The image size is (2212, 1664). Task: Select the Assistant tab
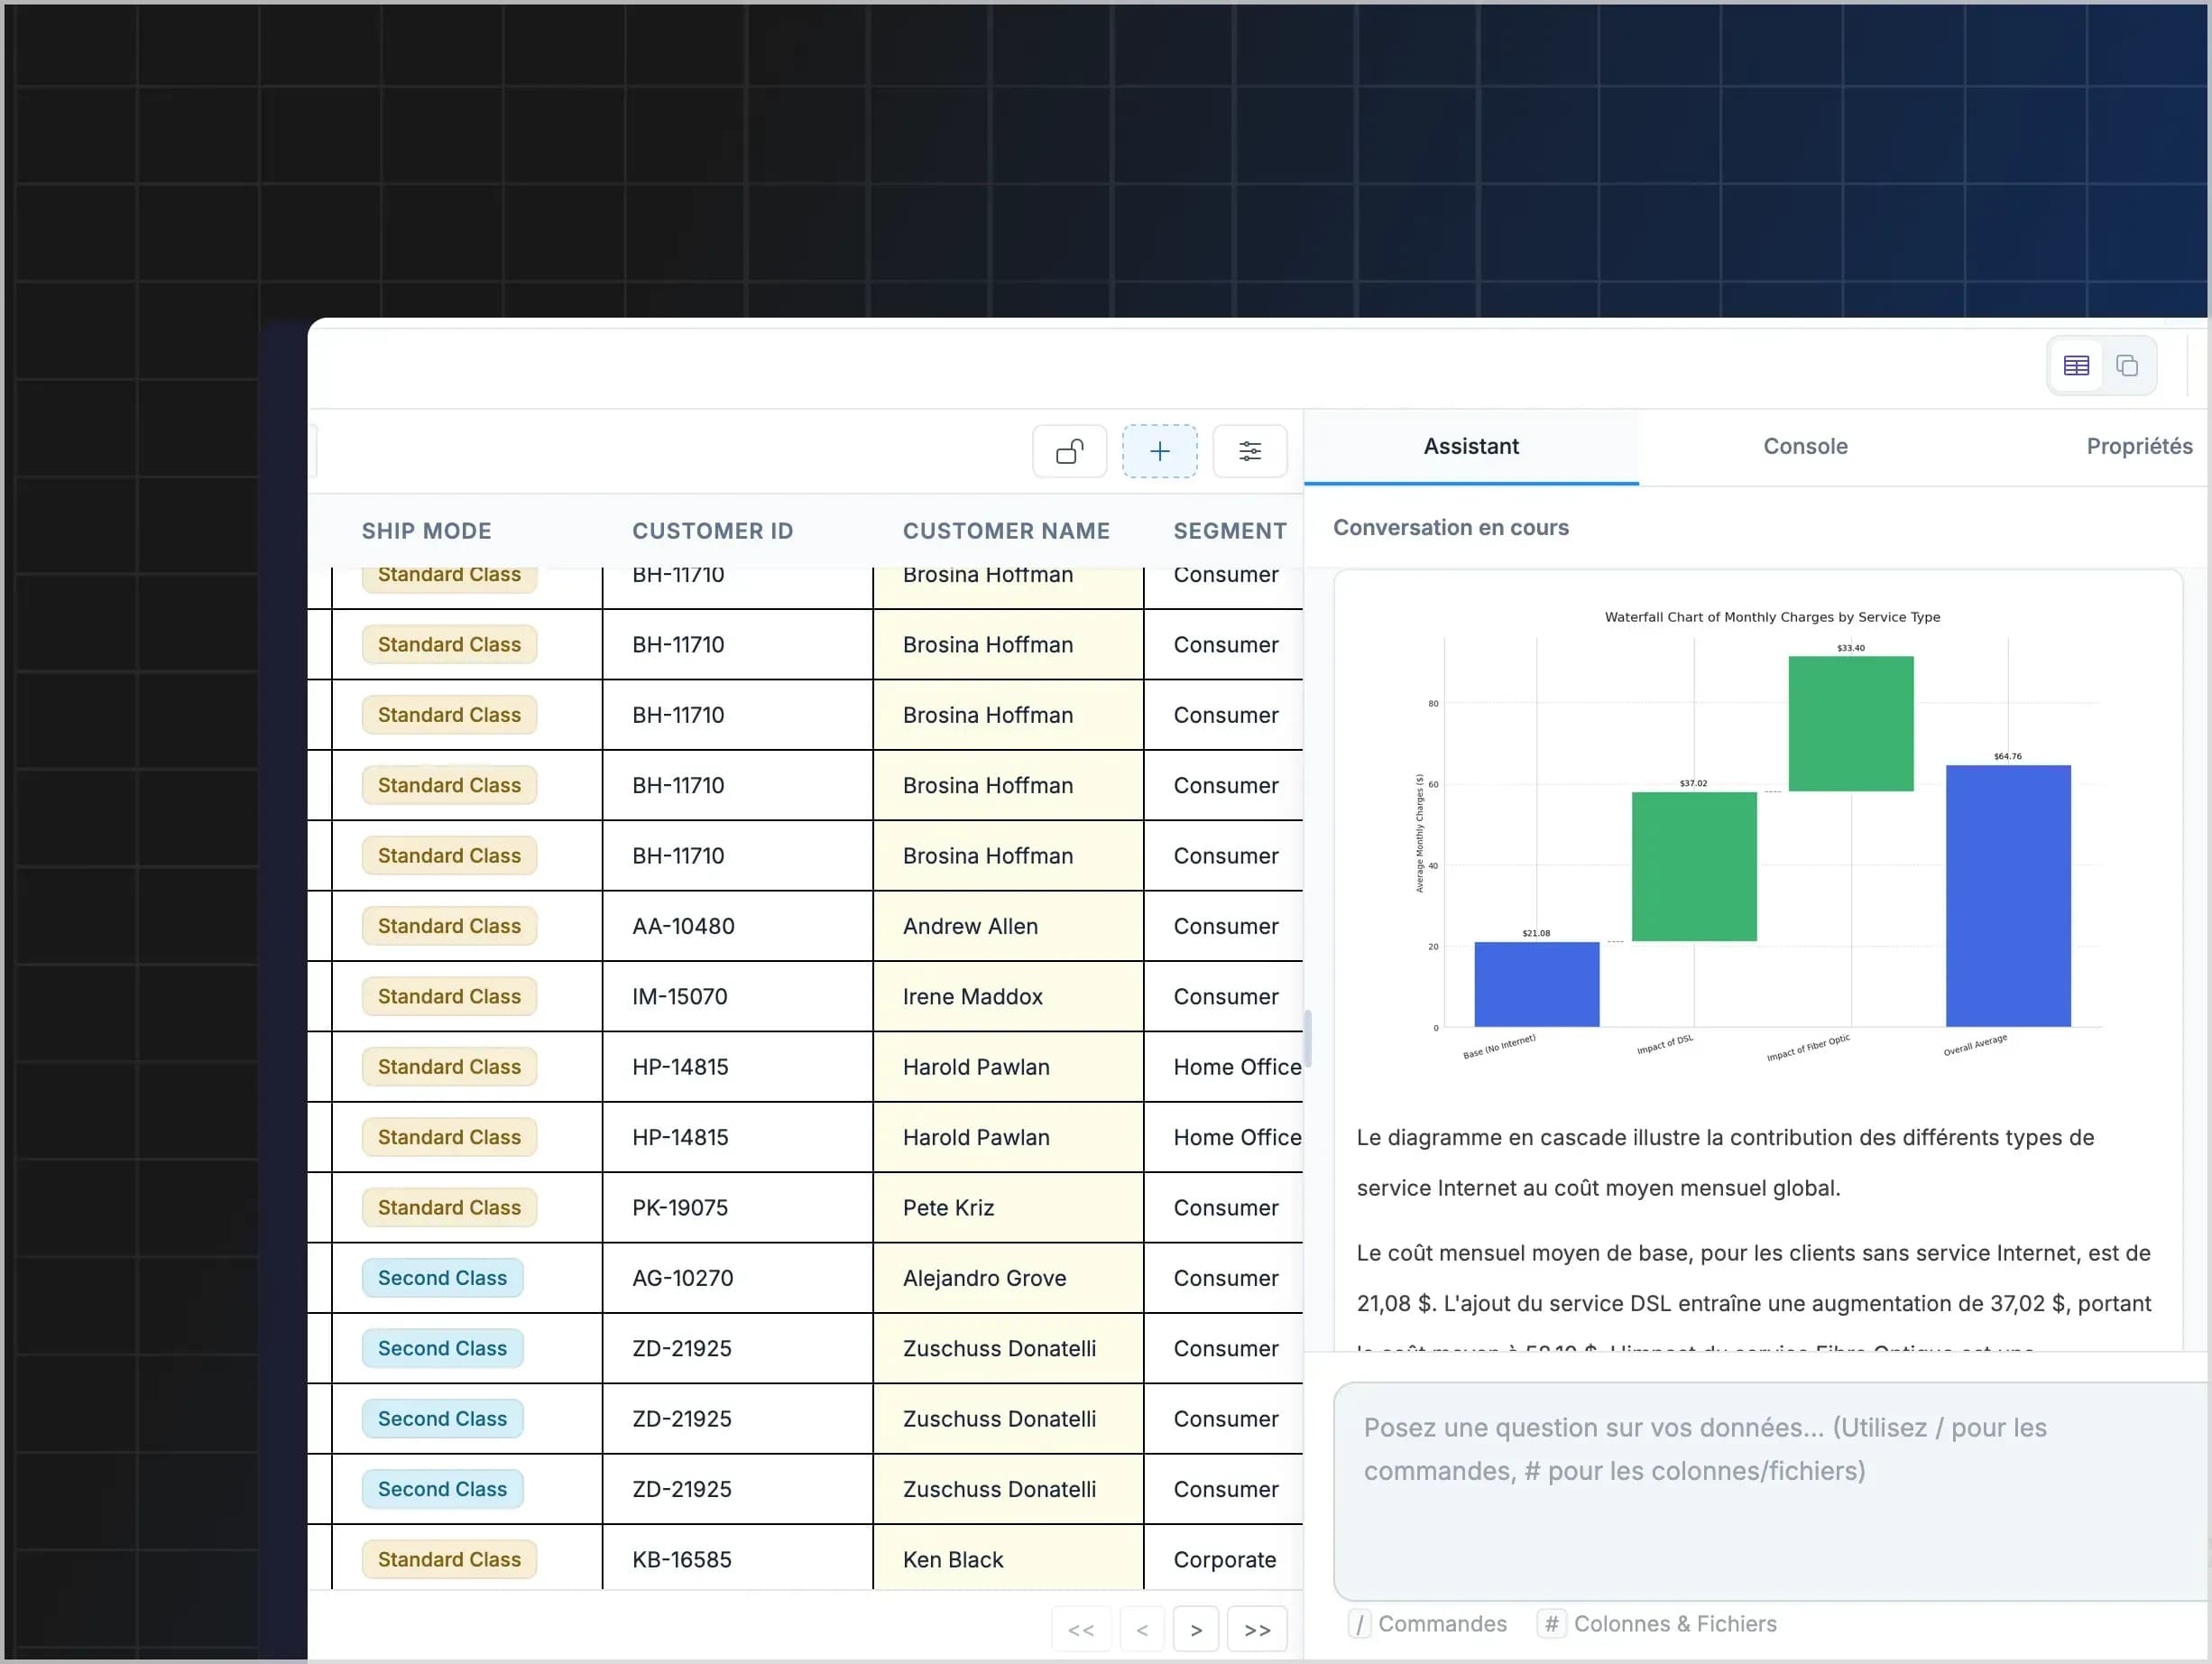[1471, 446]
